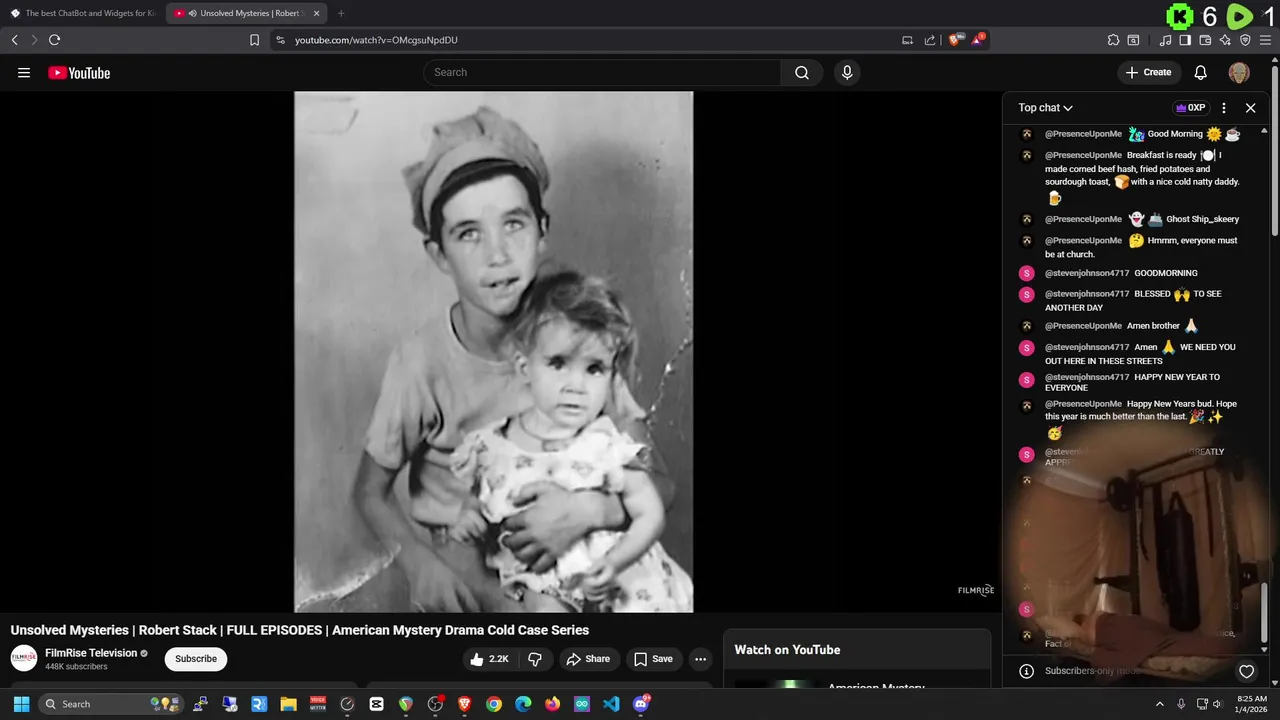Show subscribers-only mode info icon
Viewport: 1280px width, 720px height.
tap(1025, 671)
